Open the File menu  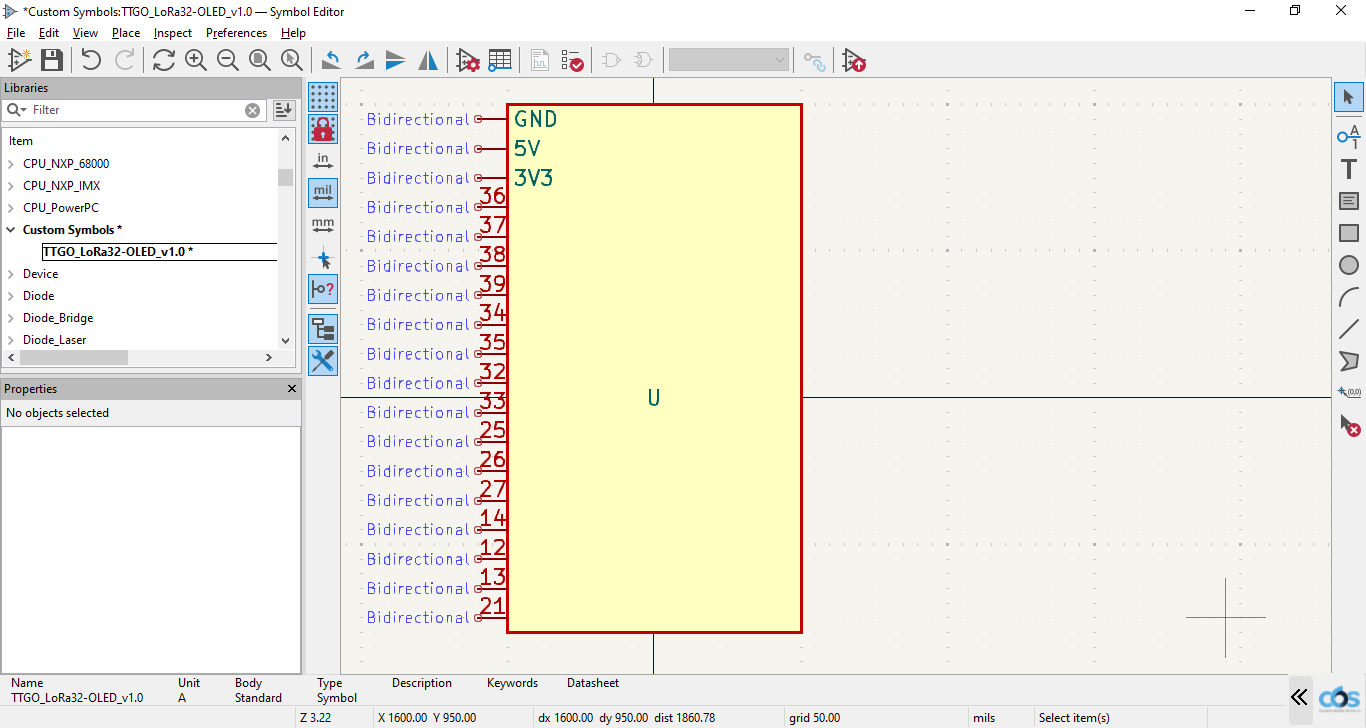tap(15, 33)
